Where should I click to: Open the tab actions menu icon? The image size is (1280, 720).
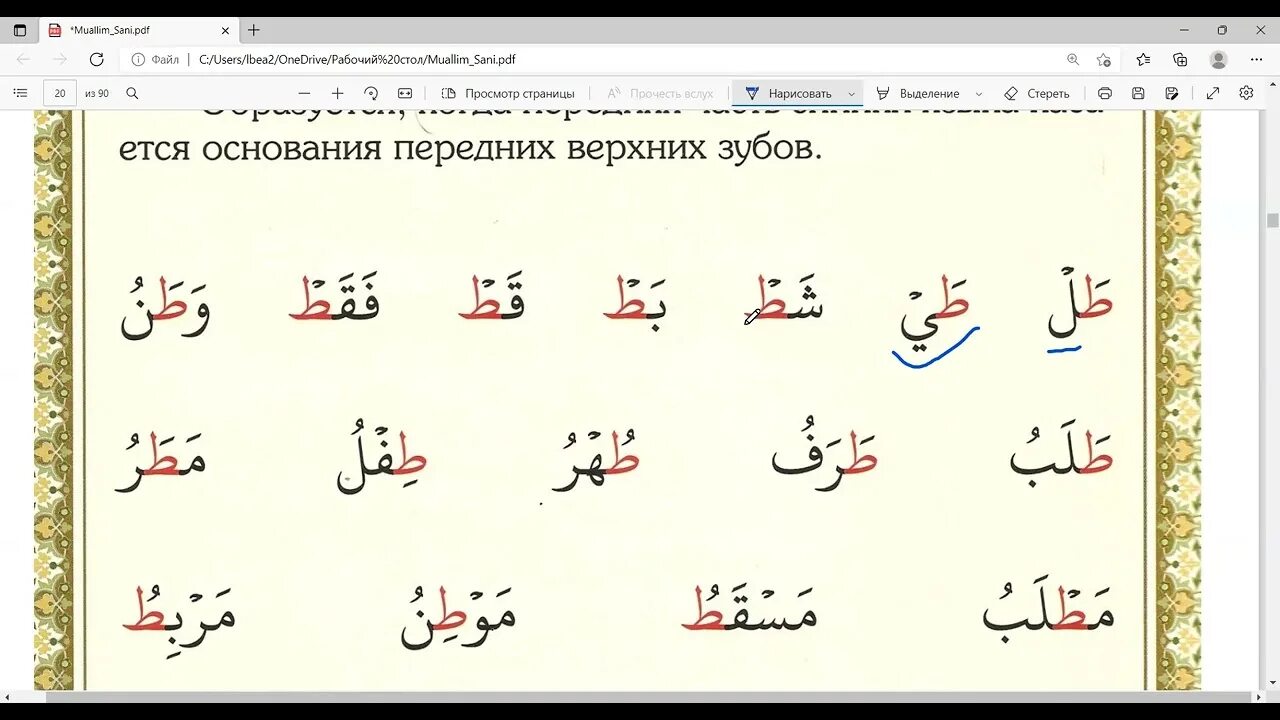coord(19,31)
